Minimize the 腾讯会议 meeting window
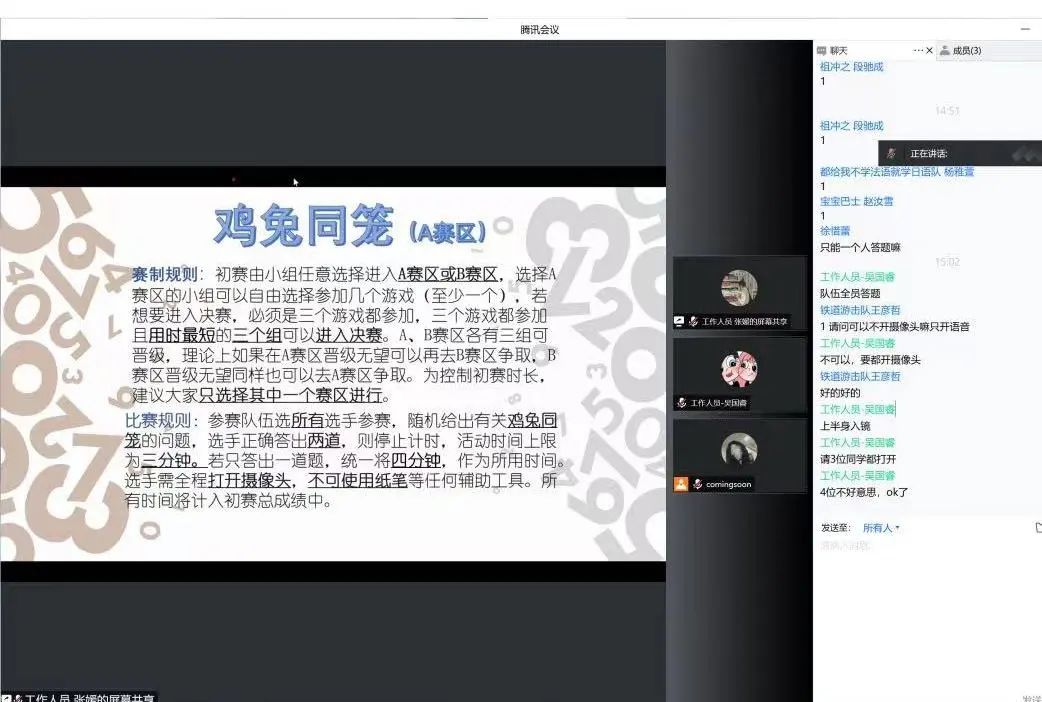This screenshot has width=1042, height=702. click(1025, 29)
